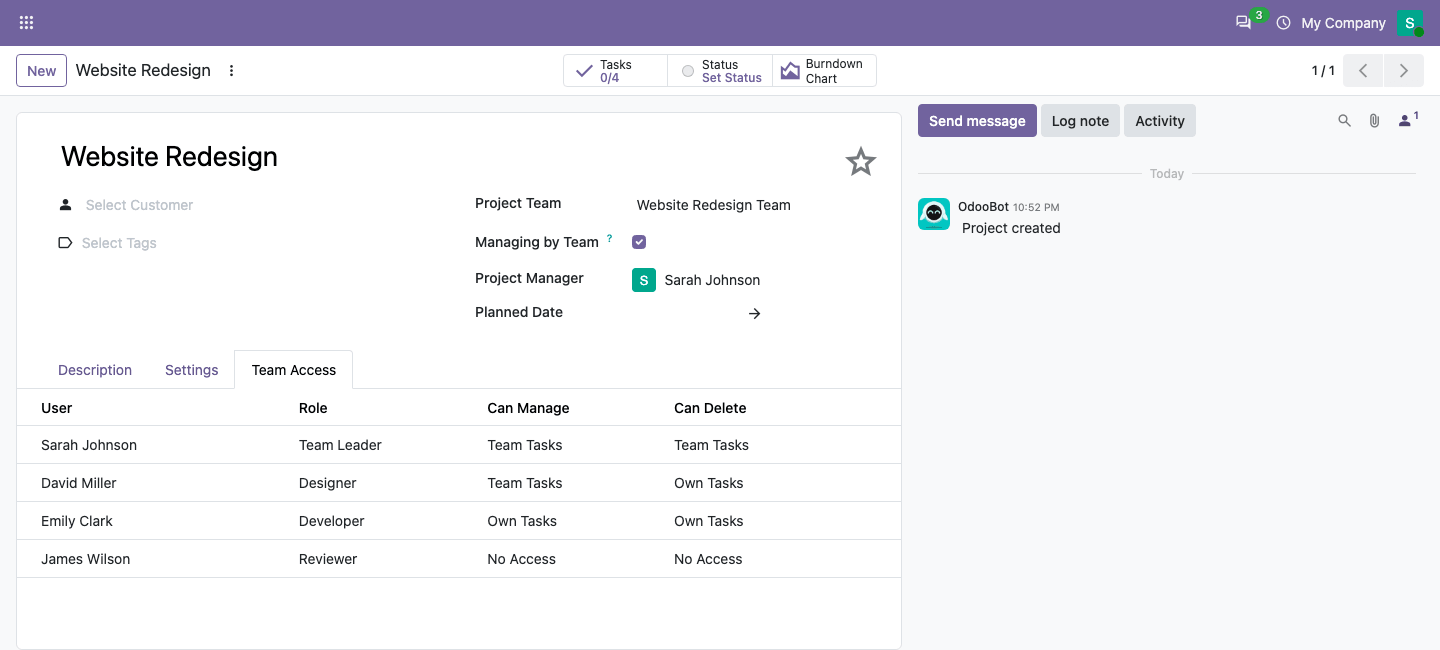Click the Designer role cell
The width and height of the screenshot is (1440, 650).
[328, 483]
